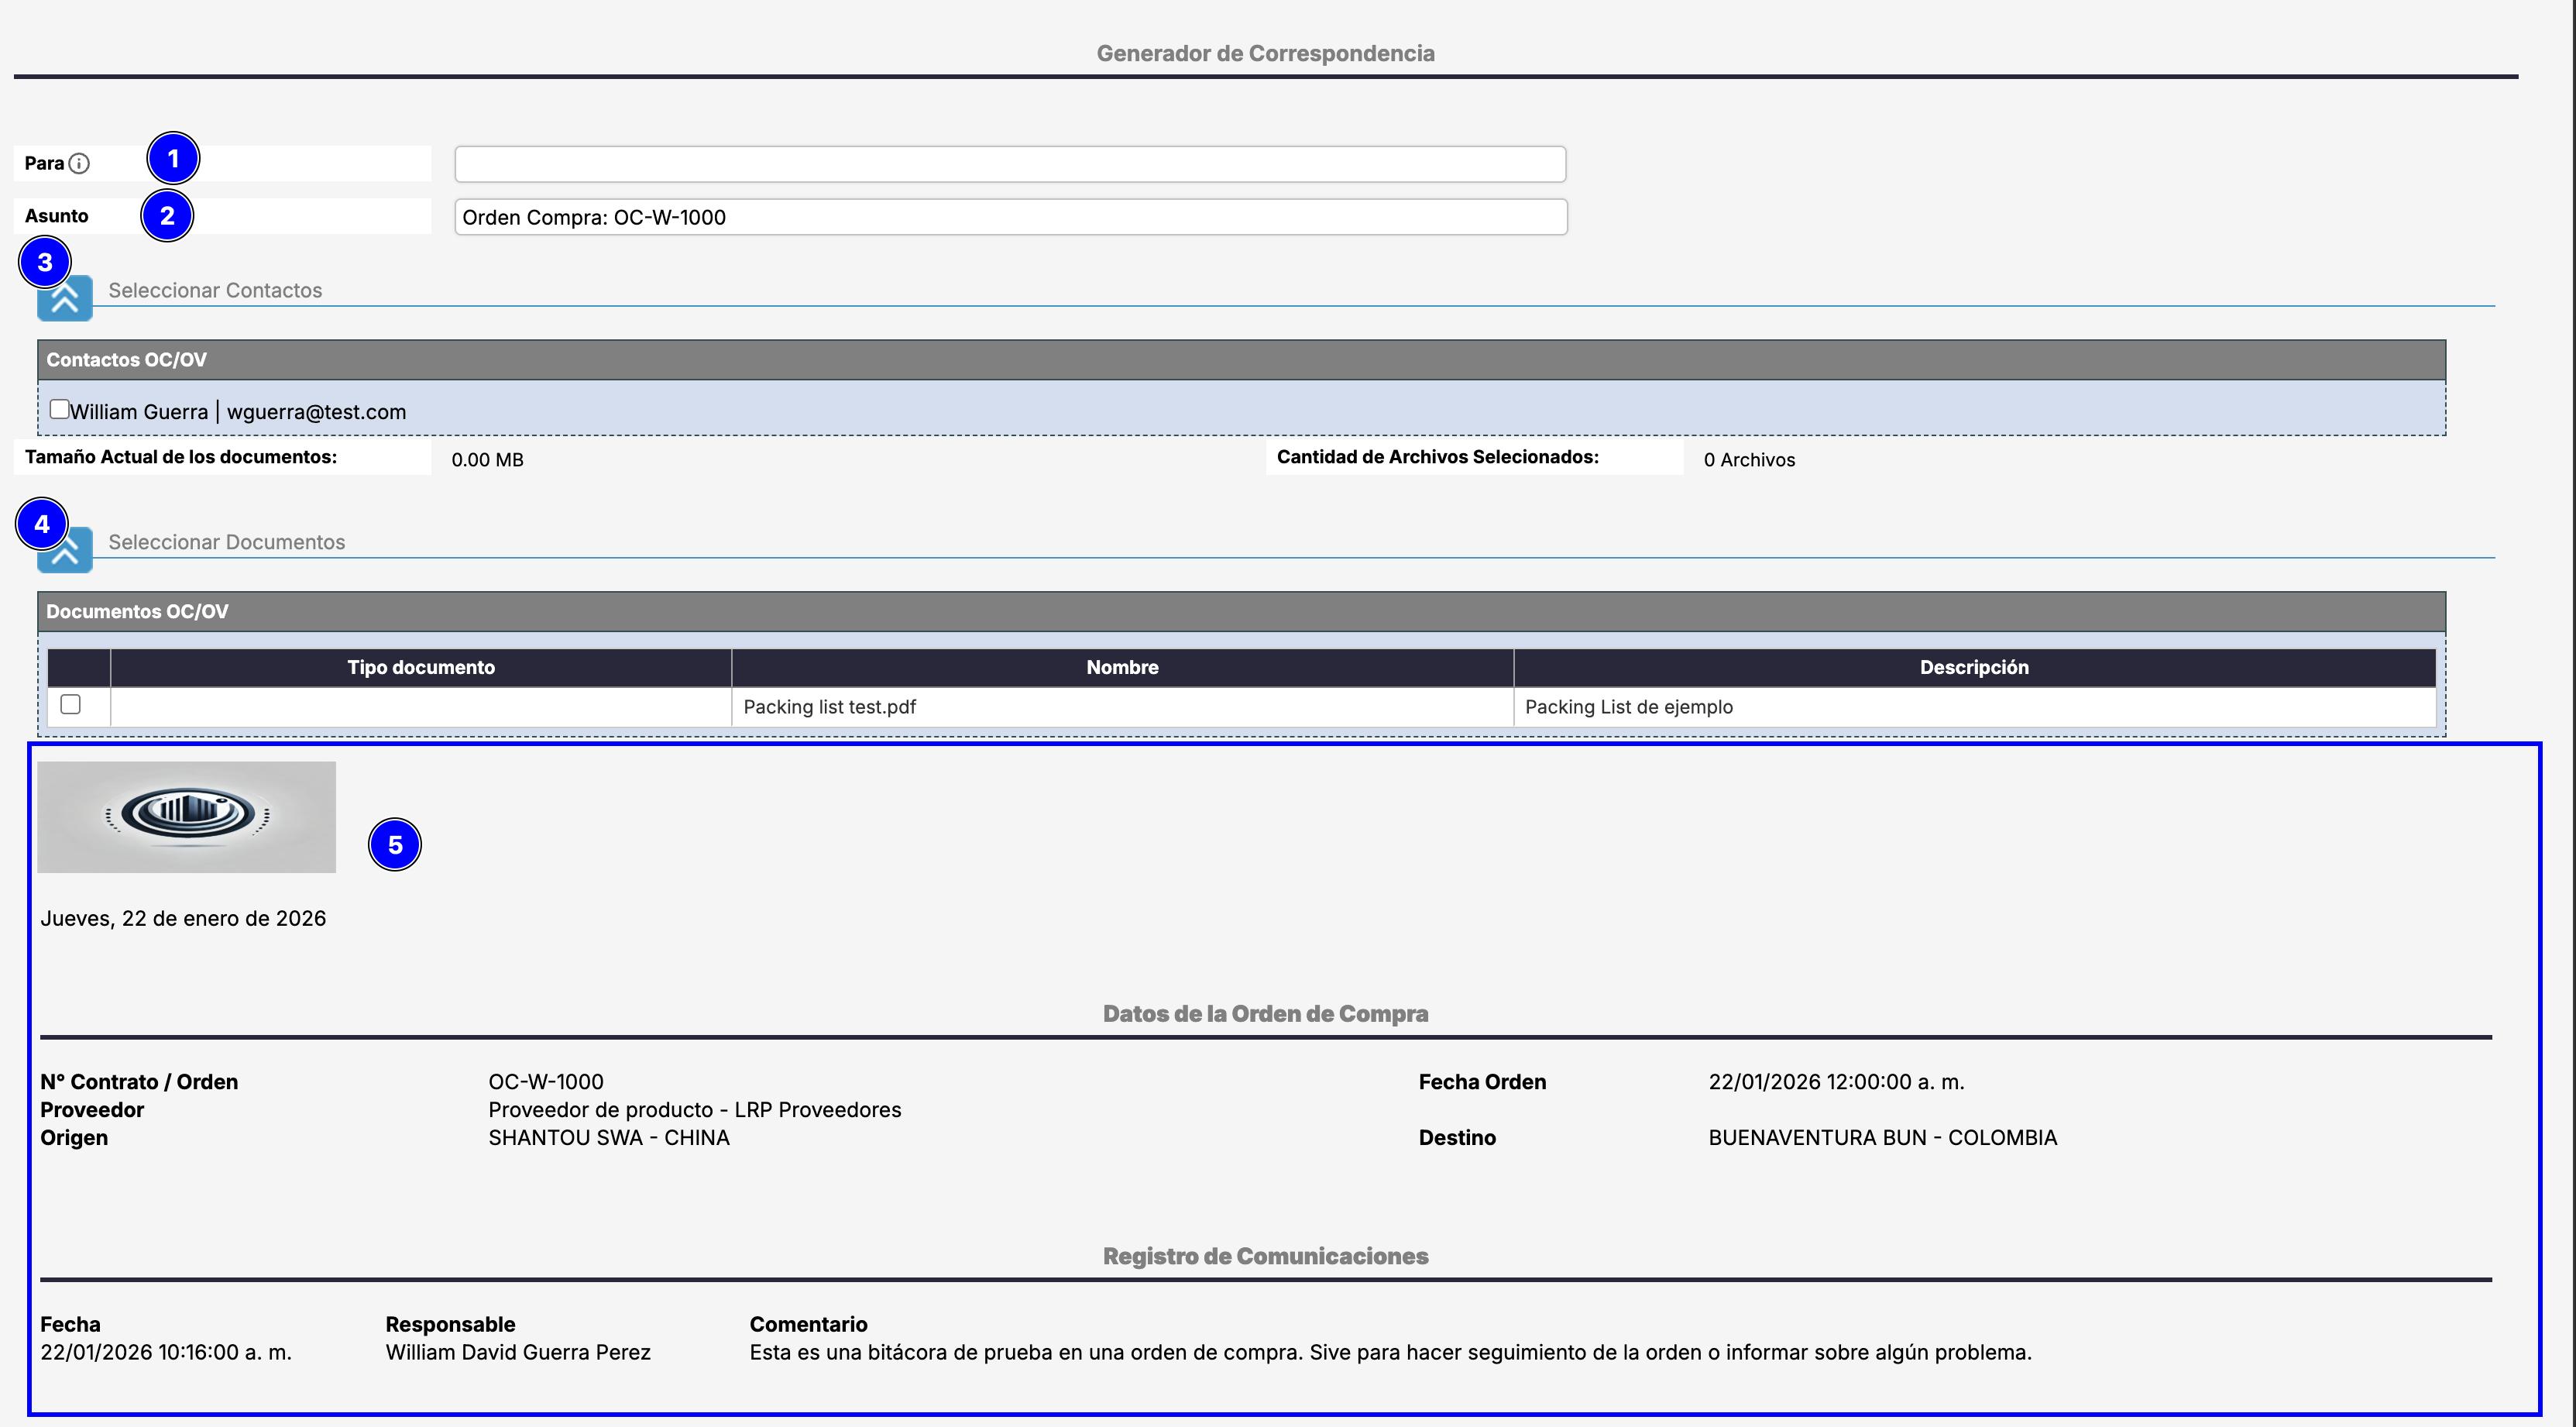Click the Packing list test.pdf file name
Viewport: 2576px width, 1427px height.
click(x=829, y=707)
